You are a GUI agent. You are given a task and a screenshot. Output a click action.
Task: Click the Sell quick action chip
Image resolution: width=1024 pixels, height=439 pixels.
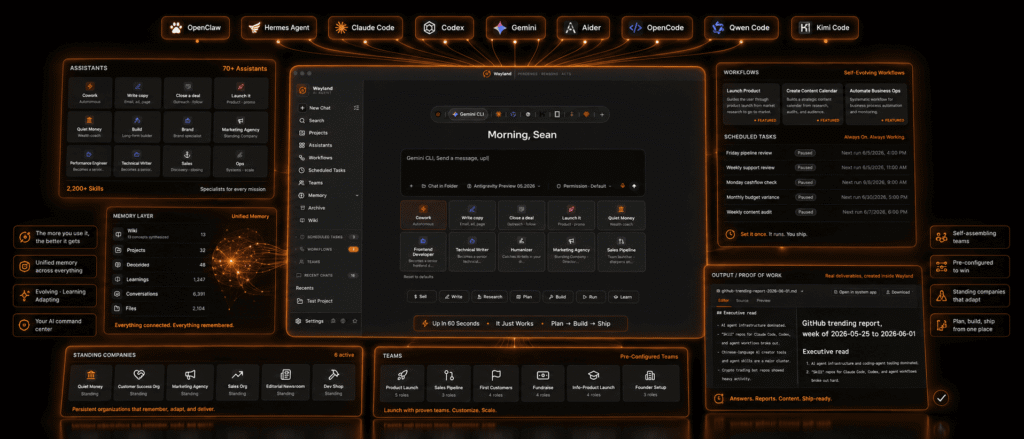tap(421, 297)
